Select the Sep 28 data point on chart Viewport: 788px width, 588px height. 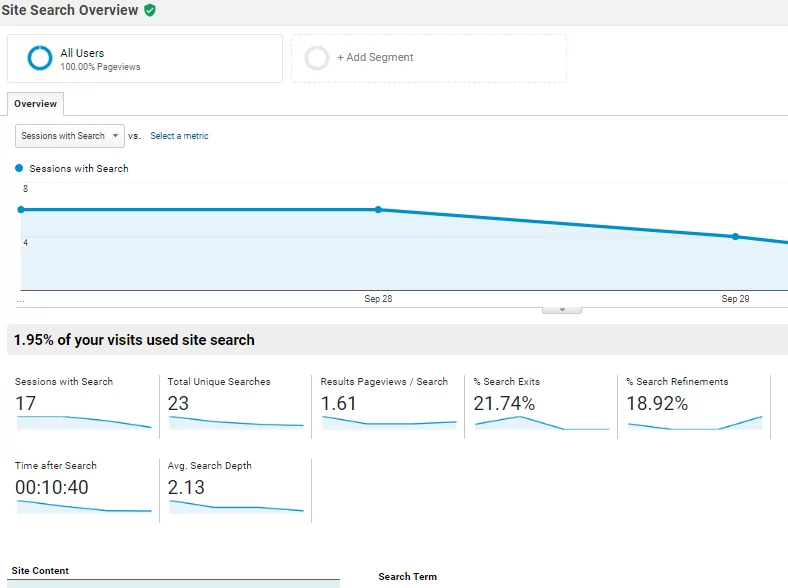pyautogui.click(x=378, y=210)
